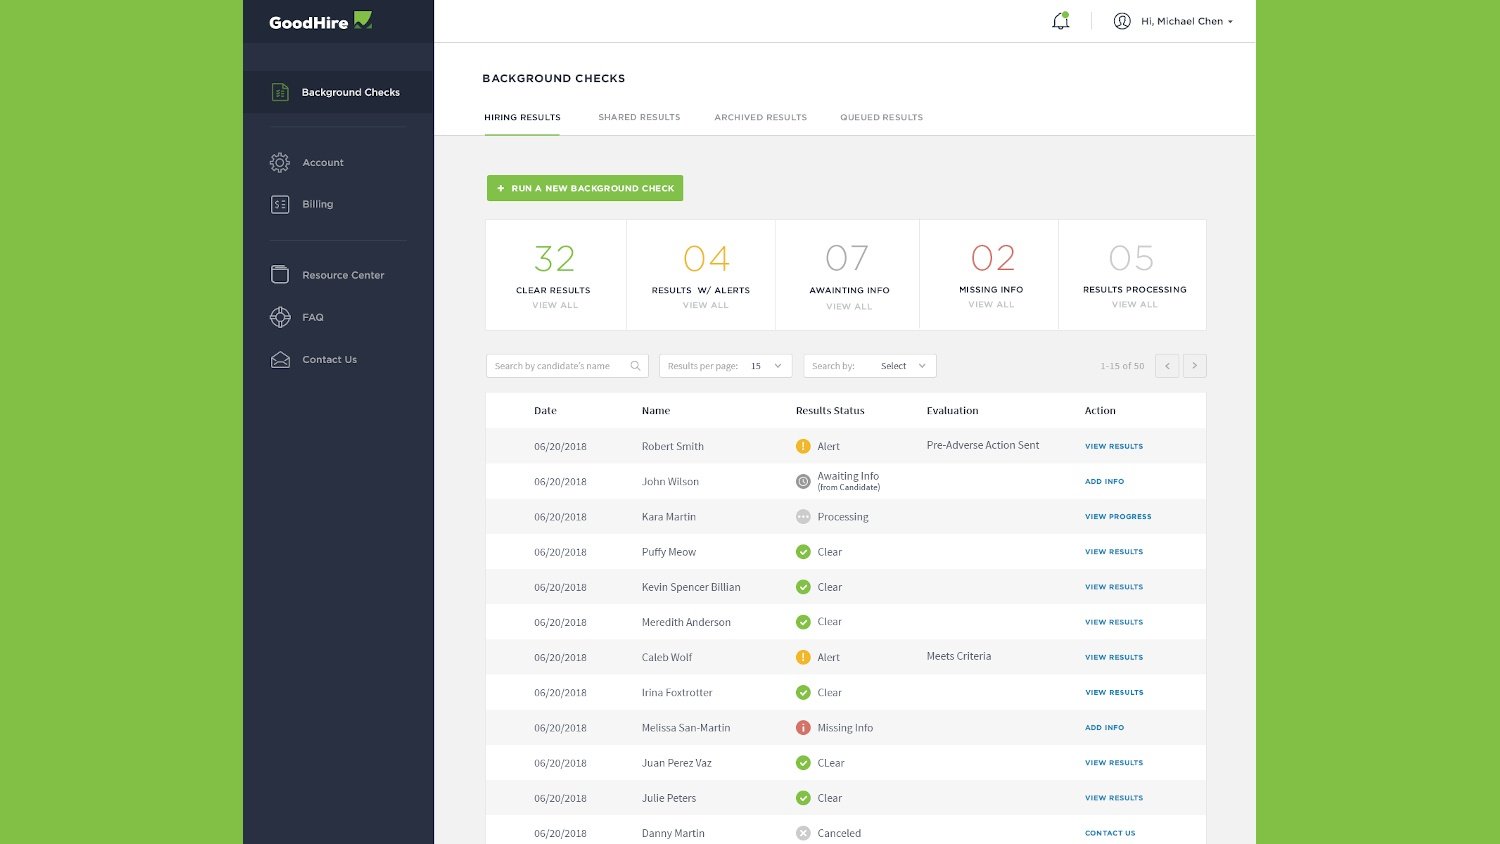
Task: Click the search magnifier in candidate search
Action: 635,365
